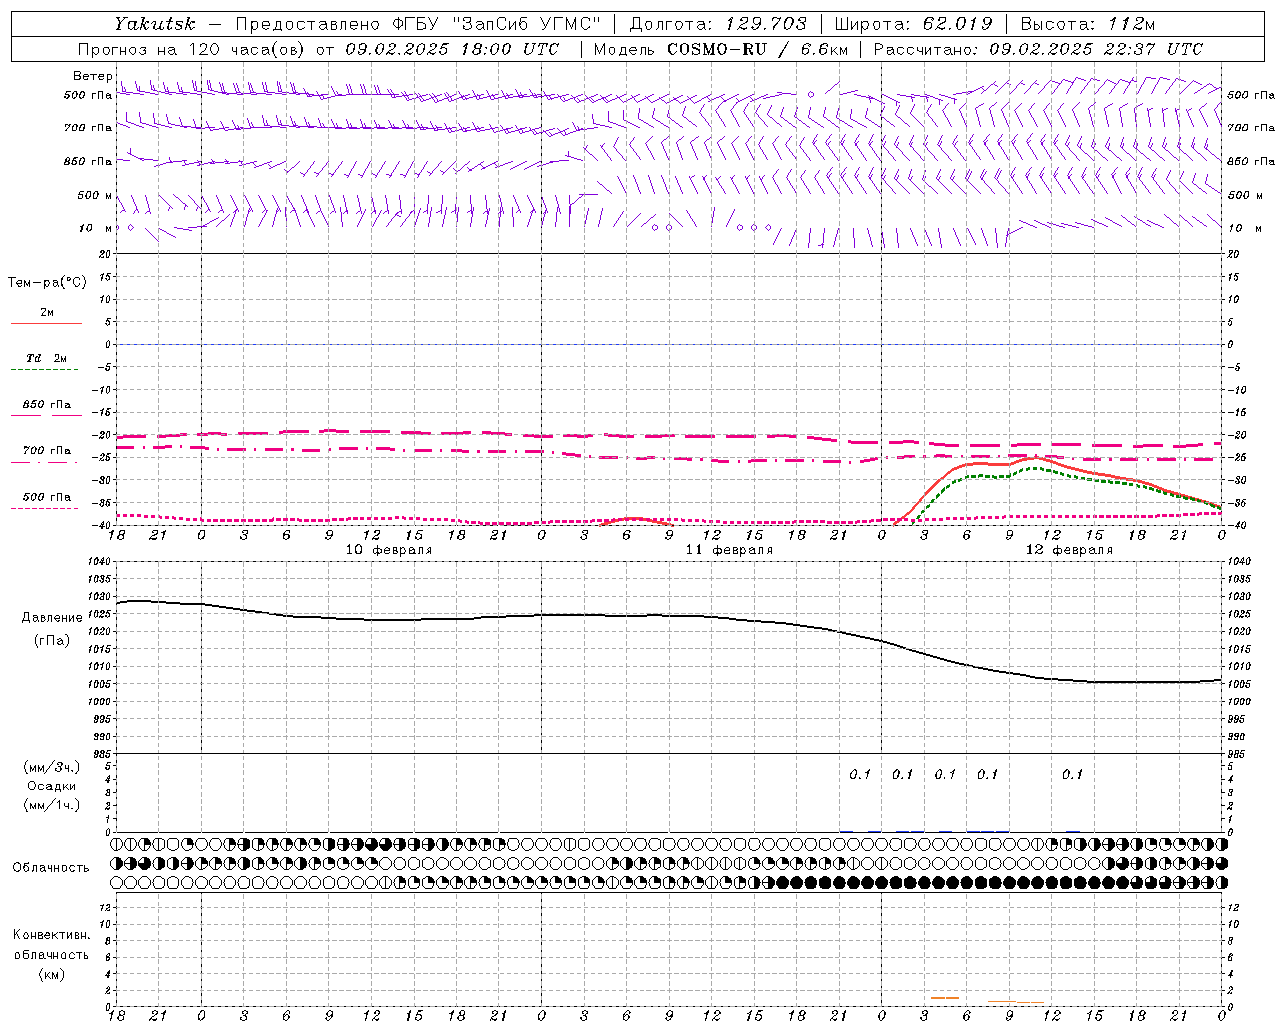Viewport: 1280px width, 1024px height.
Task: Click the dashed line sample under Td 2м
Action: pos(45,369)
